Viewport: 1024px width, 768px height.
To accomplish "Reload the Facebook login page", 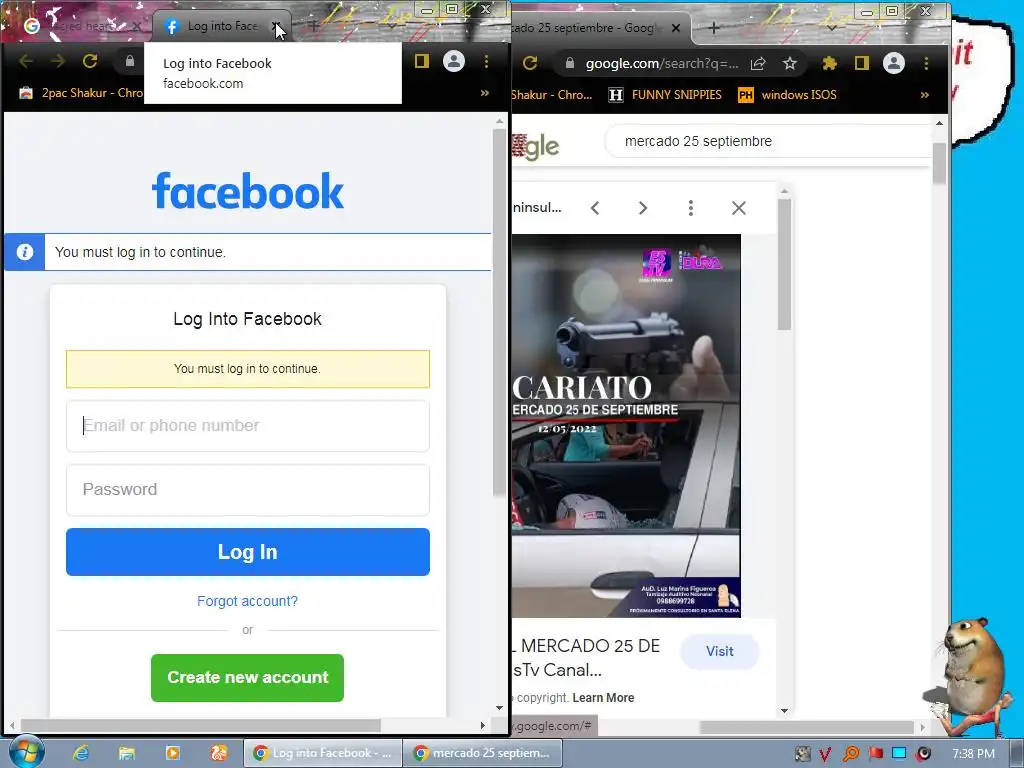I will (x=90, y=61).
